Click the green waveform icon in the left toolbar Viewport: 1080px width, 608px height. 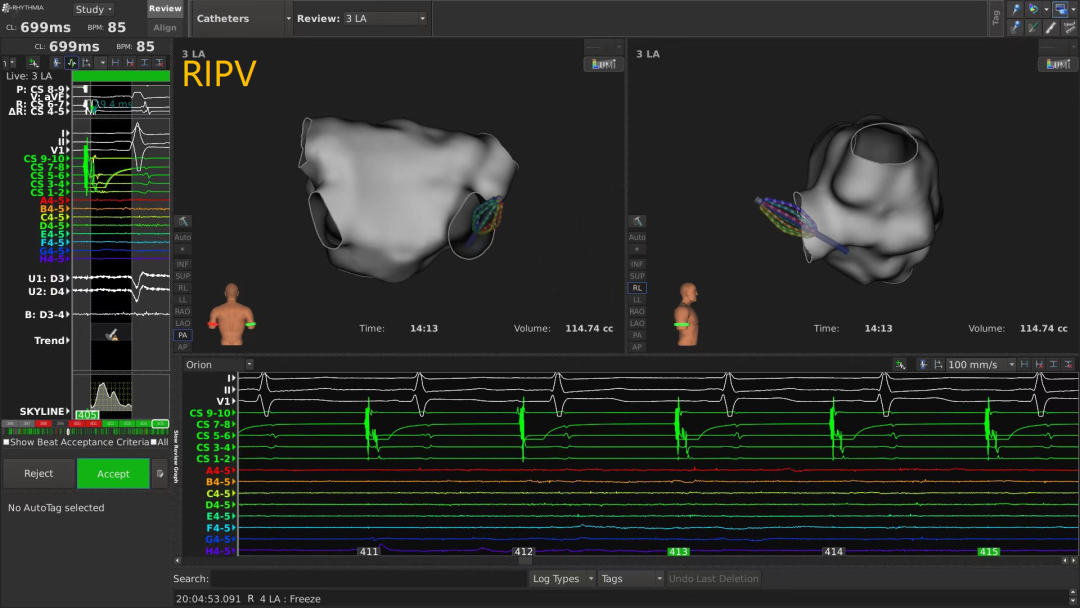(x=70, y=62)
